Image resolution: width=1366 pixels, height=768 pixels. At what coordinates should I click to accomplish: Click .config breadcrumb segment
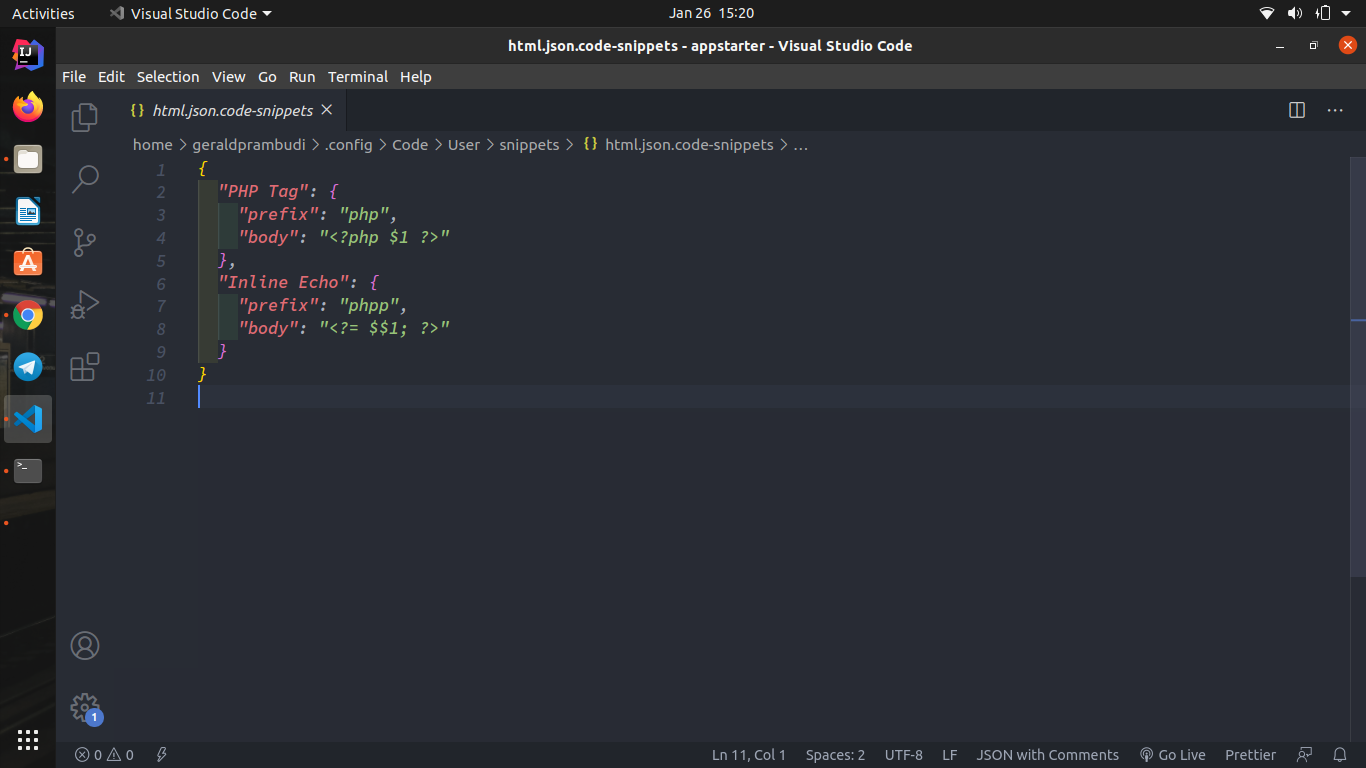click(348, 145)
